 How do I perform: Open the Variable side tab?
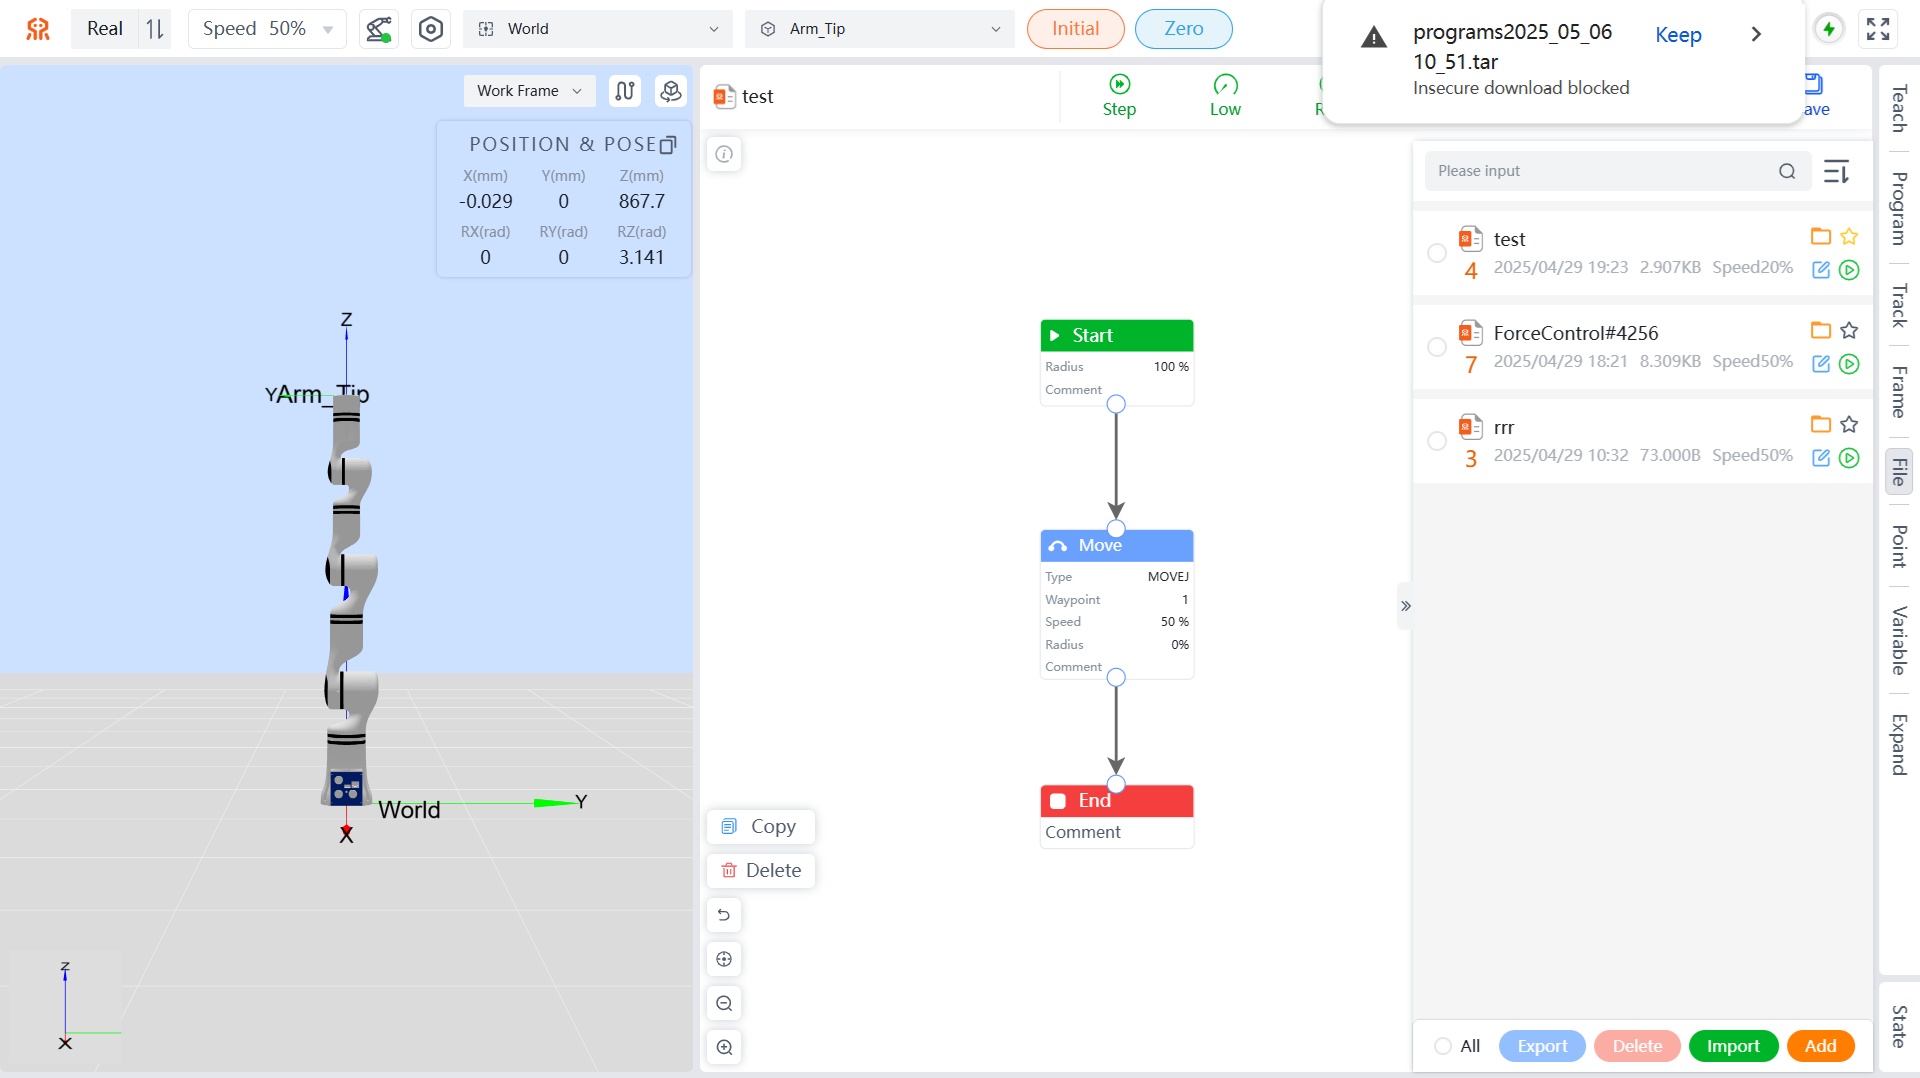click(x=1898, y=640)
